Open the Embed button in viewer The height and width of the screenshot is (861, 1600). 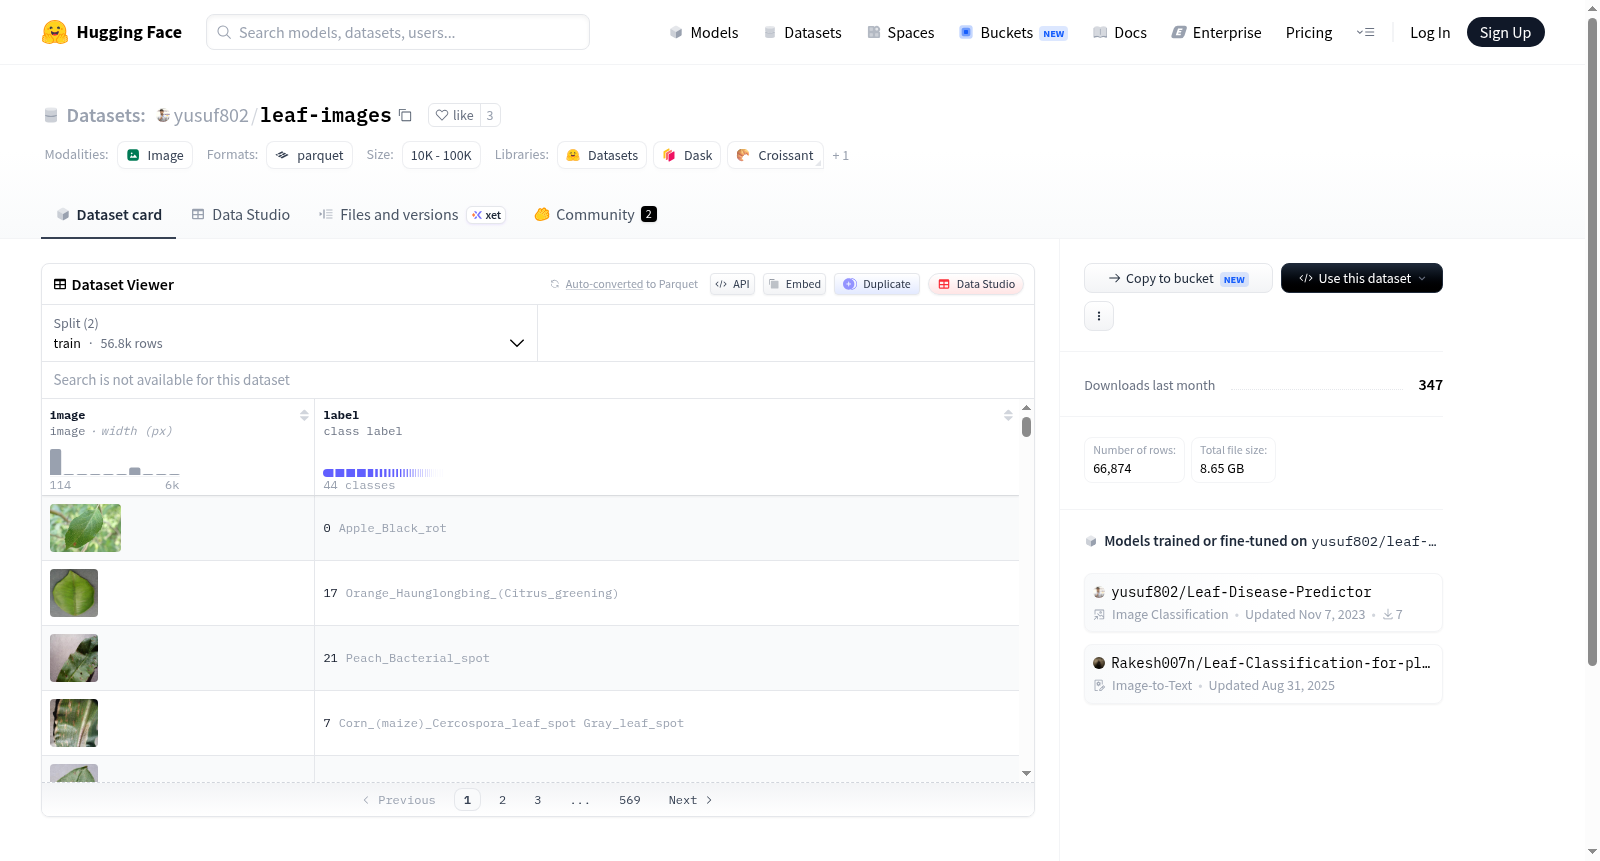[794, 284]
